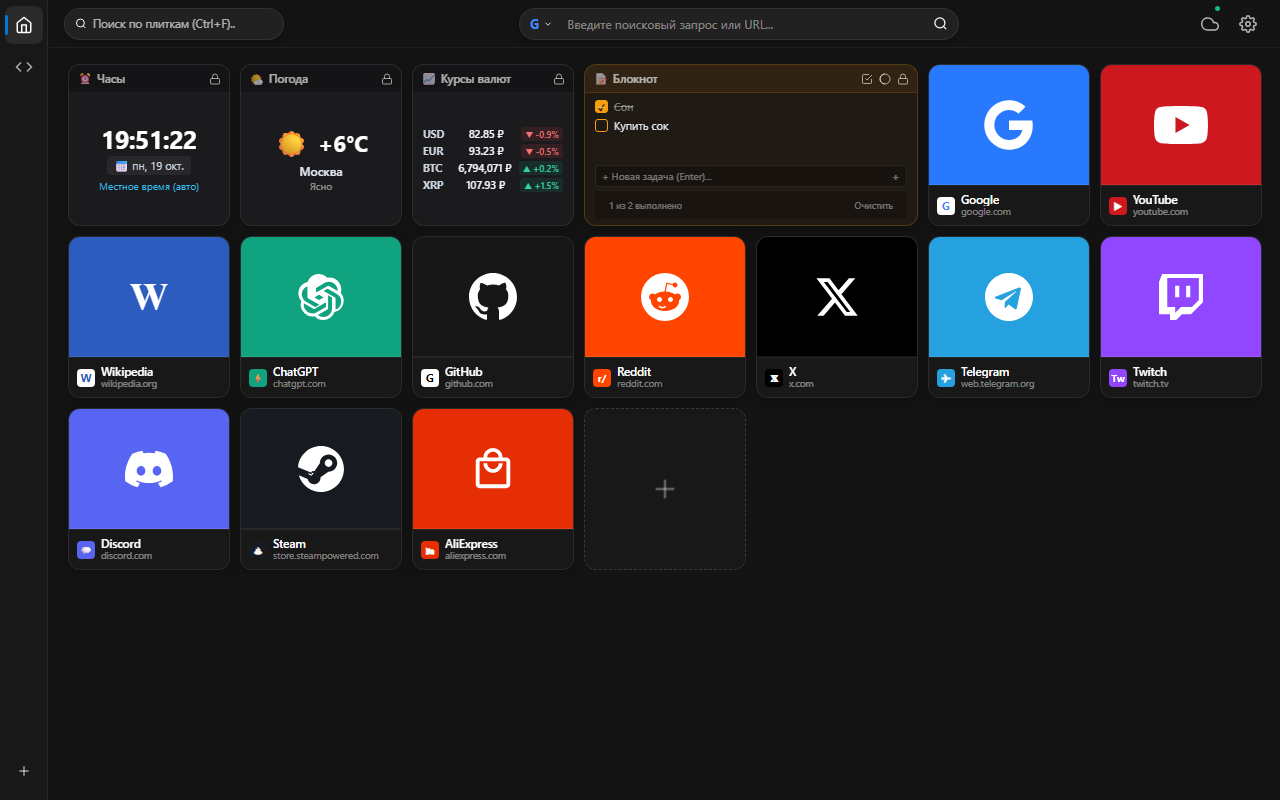Click the small X favicon beside x.com
The height and width of the screenshot is (800, 1280).
774,378
